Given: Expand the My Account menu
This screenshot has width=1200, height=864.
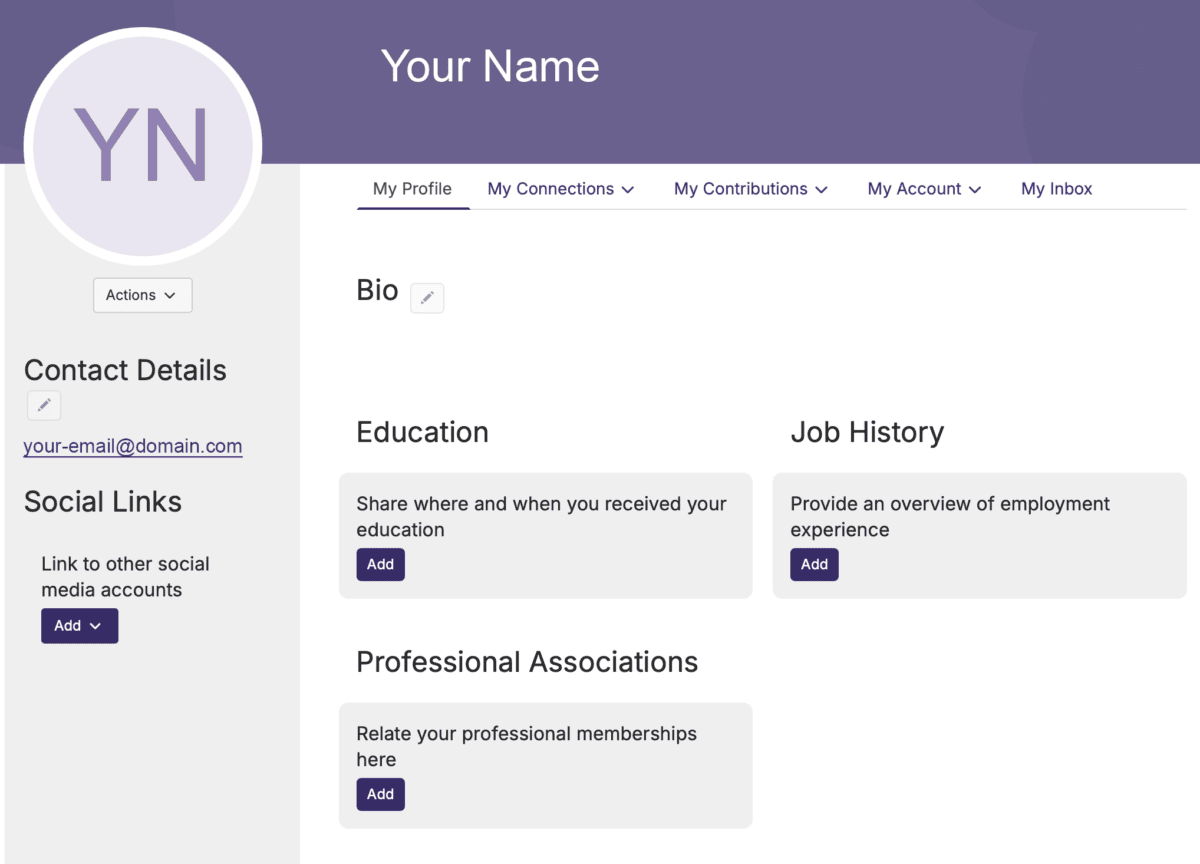Looking at the screenshot, I should 925,189.
